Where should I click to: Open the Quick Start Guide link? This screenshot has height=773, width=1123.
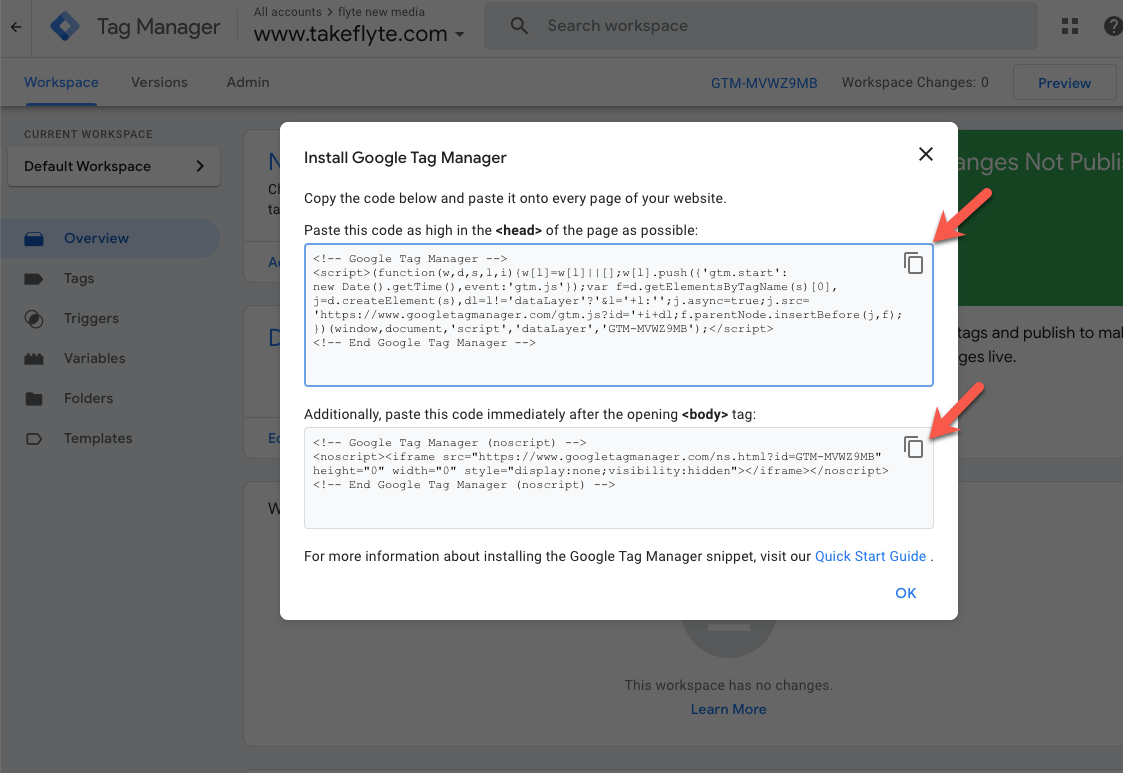pyautogui.click(x=869, y=556)
